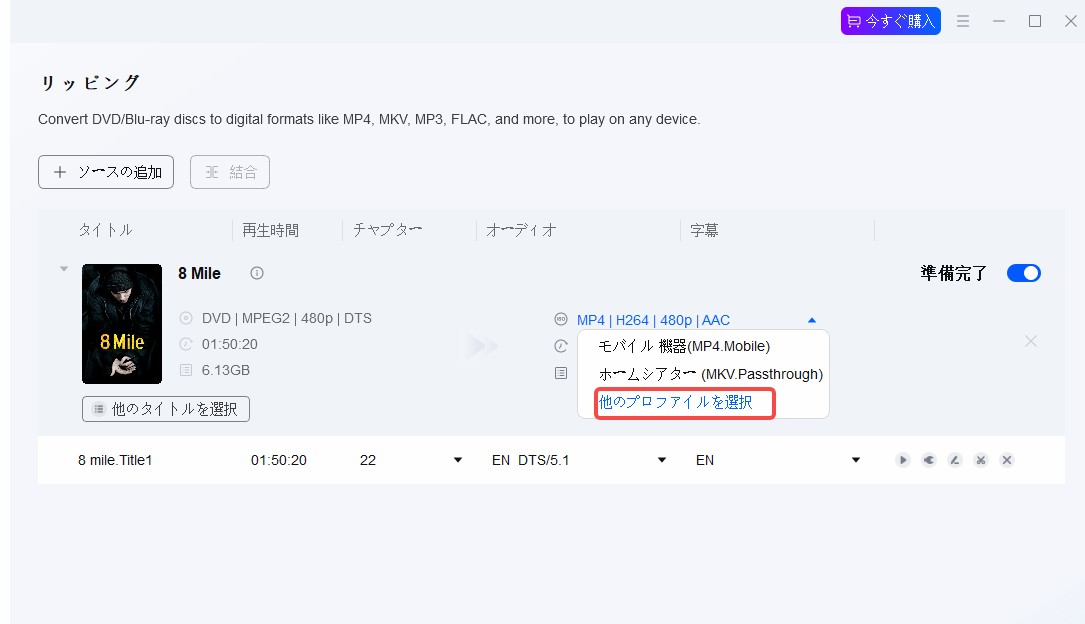1085x624 pixels.
Task: Click the 01:50:20 duration in Title1 row
Action: coord(278,460)
